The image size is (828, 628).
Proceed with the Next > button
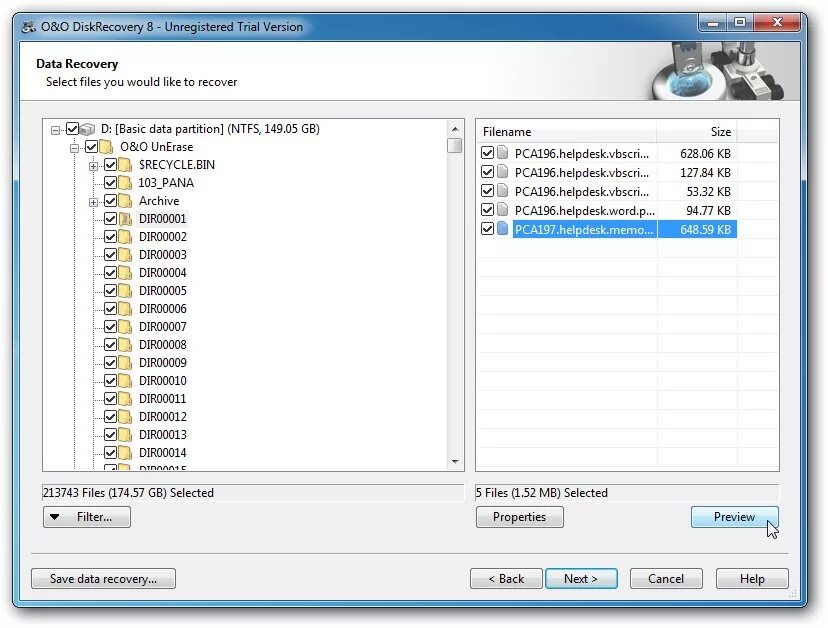pos(581,578)
